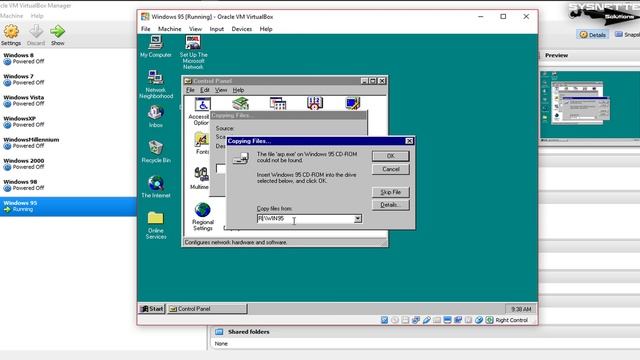Select Windows Vista VM in the list

coord(68,101)
